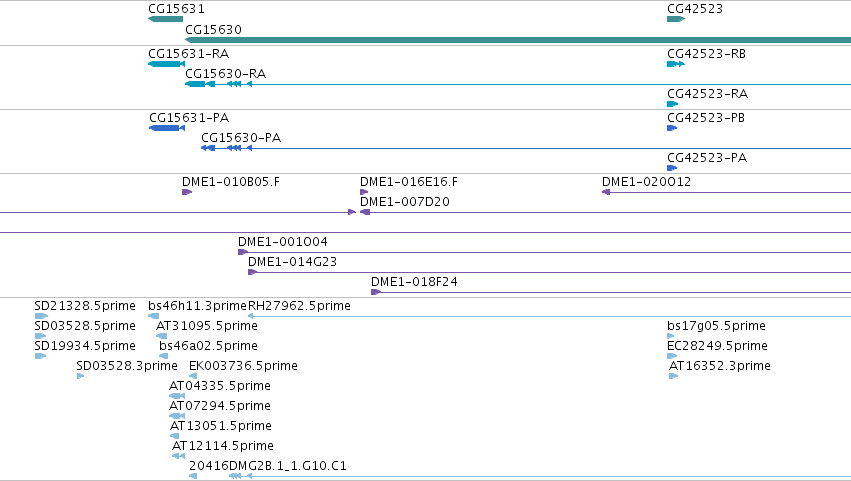Click the CG15631 gene name label
This screenshot has height=481, width=851.
pos(176,9)
